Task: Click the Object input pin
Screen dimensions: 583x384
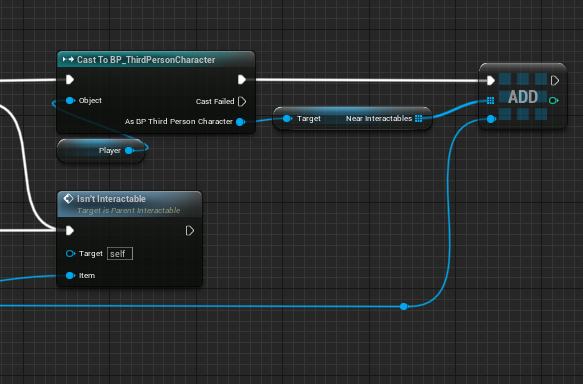Action: [x=70, y=100]
